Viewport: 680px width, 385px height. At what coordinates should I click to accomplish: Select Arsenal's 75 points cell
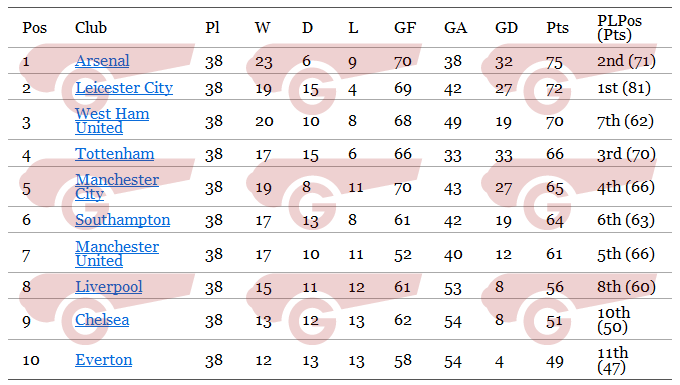[x=554, y=62]
